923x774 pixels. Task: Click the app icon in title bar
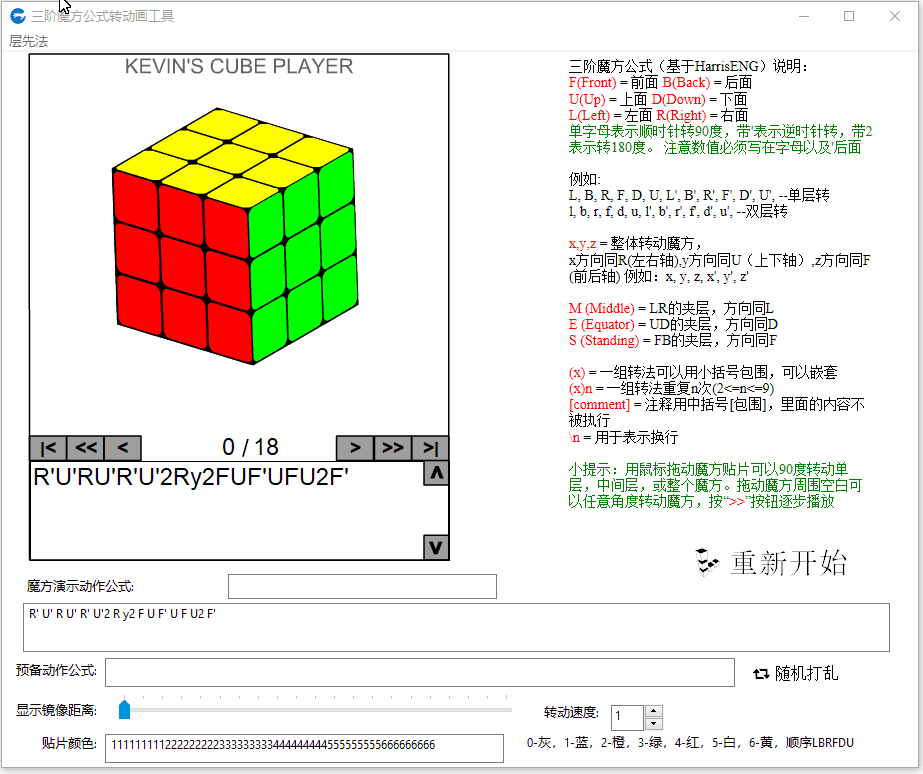point(18,16)
